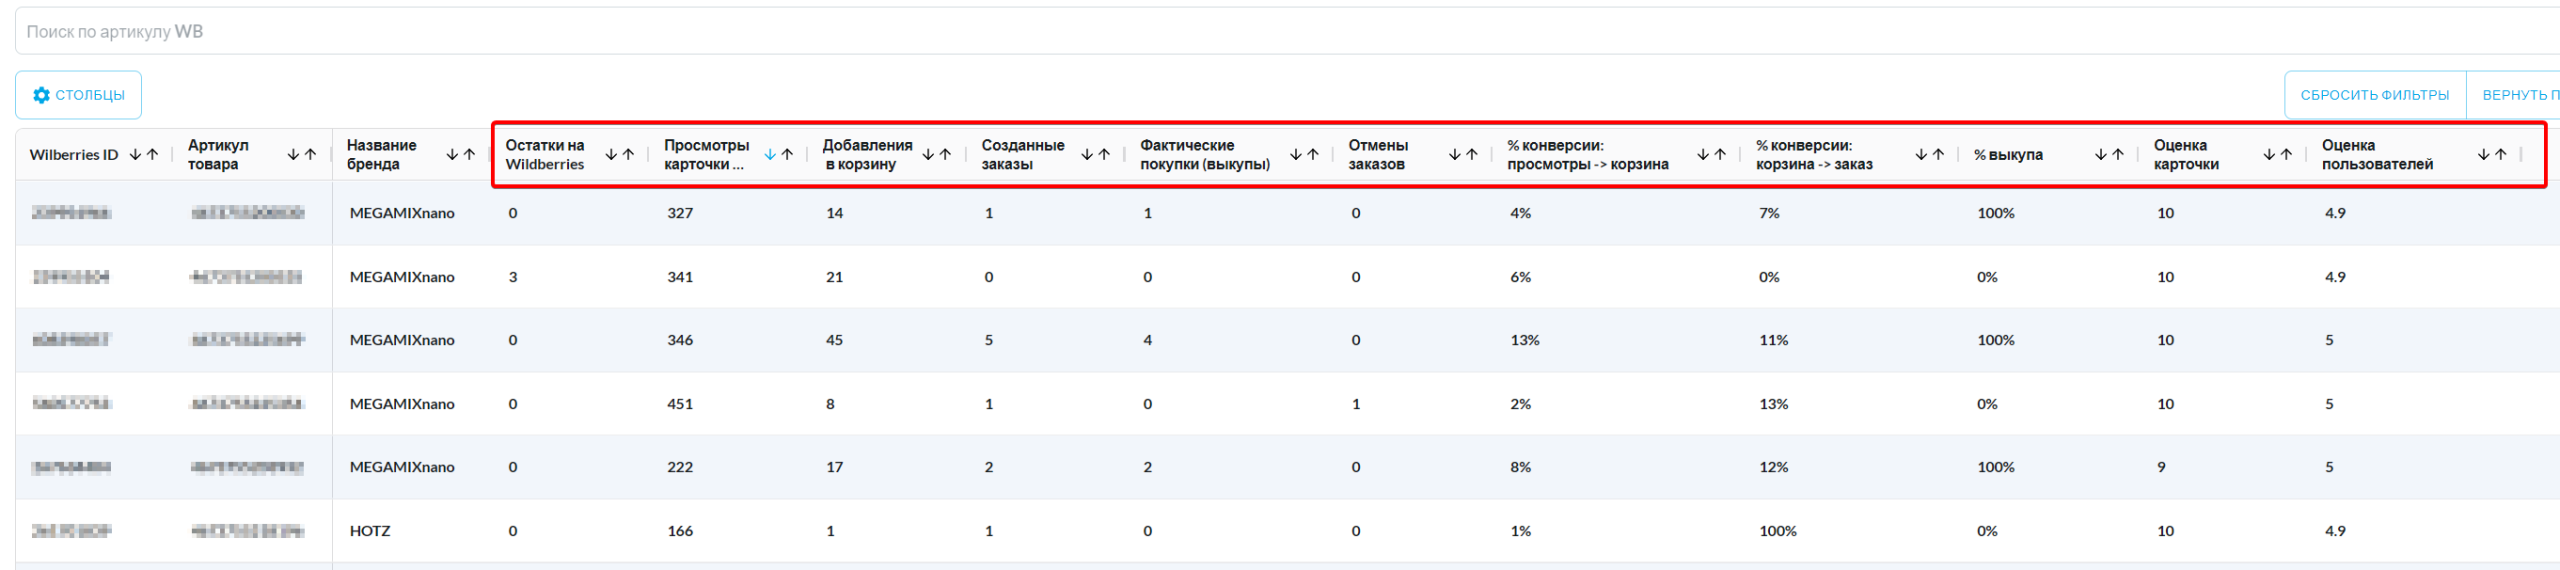Sort конверсии просмотры -> корзина ascending arrow
This screenshot has height=570, width=2560.
(x=1720, y=155)
